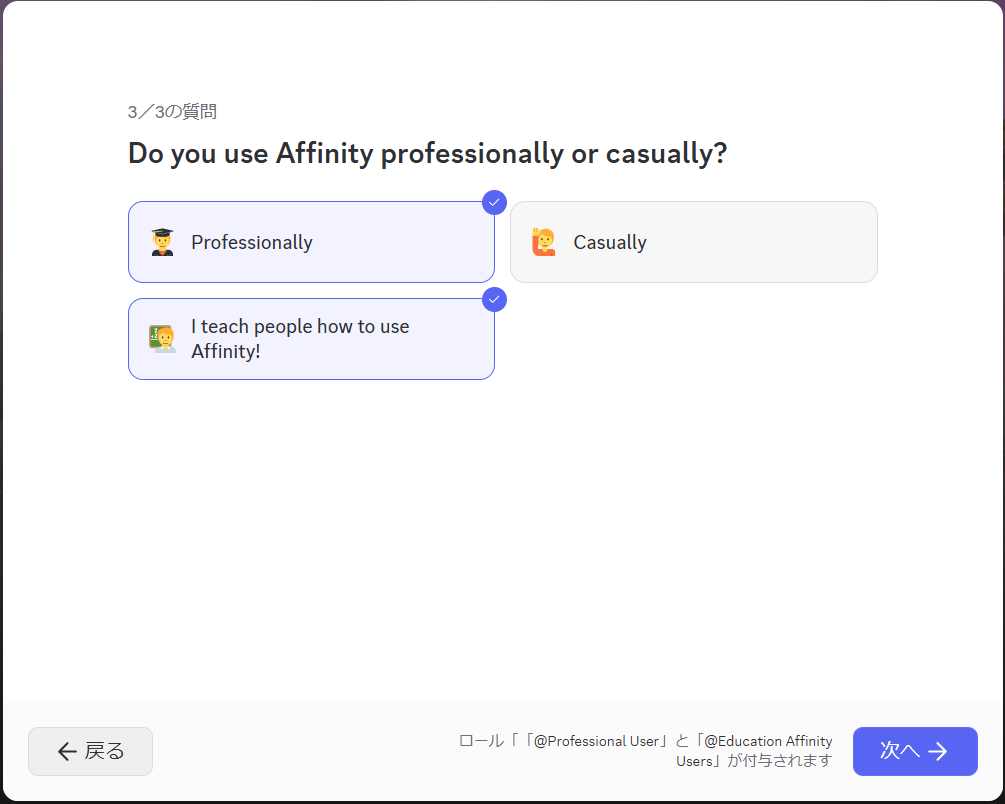Viewport: 1005px width, 804px height.
Task: Go back with the 戻る button
Action: coord(90,752)
